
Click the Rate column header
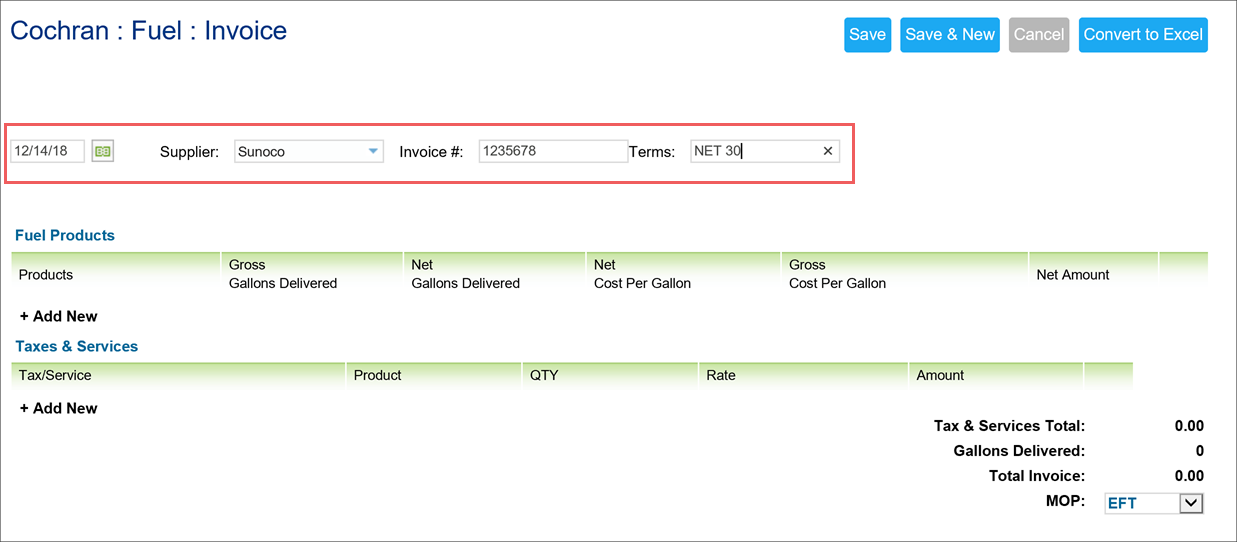coord(720,375)
